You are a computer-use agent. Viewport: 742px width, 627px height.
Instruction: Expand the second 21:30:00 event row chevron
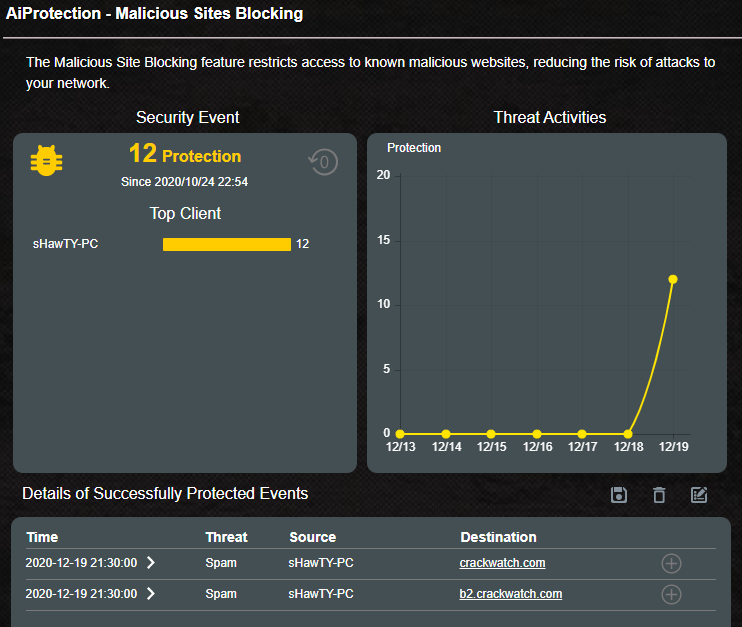[151, 594]
